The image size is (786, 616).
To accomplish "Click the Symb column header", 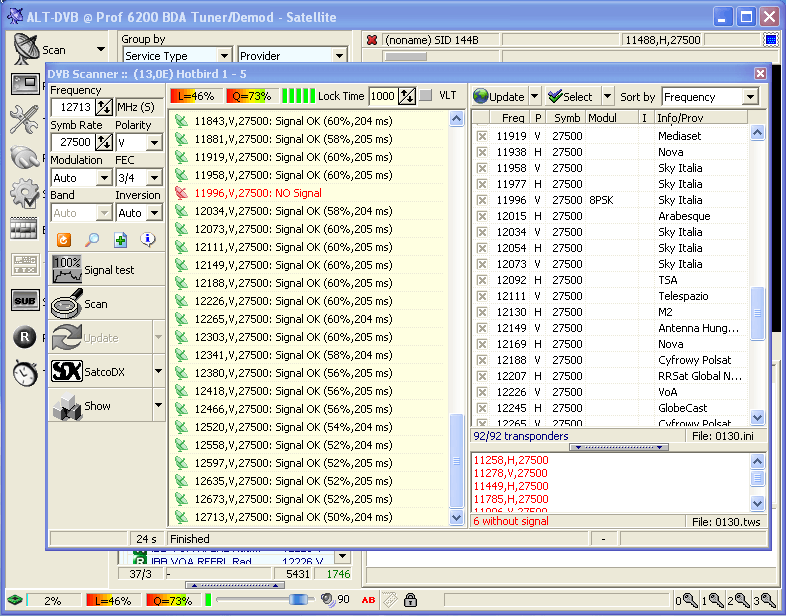I will 566,118.
